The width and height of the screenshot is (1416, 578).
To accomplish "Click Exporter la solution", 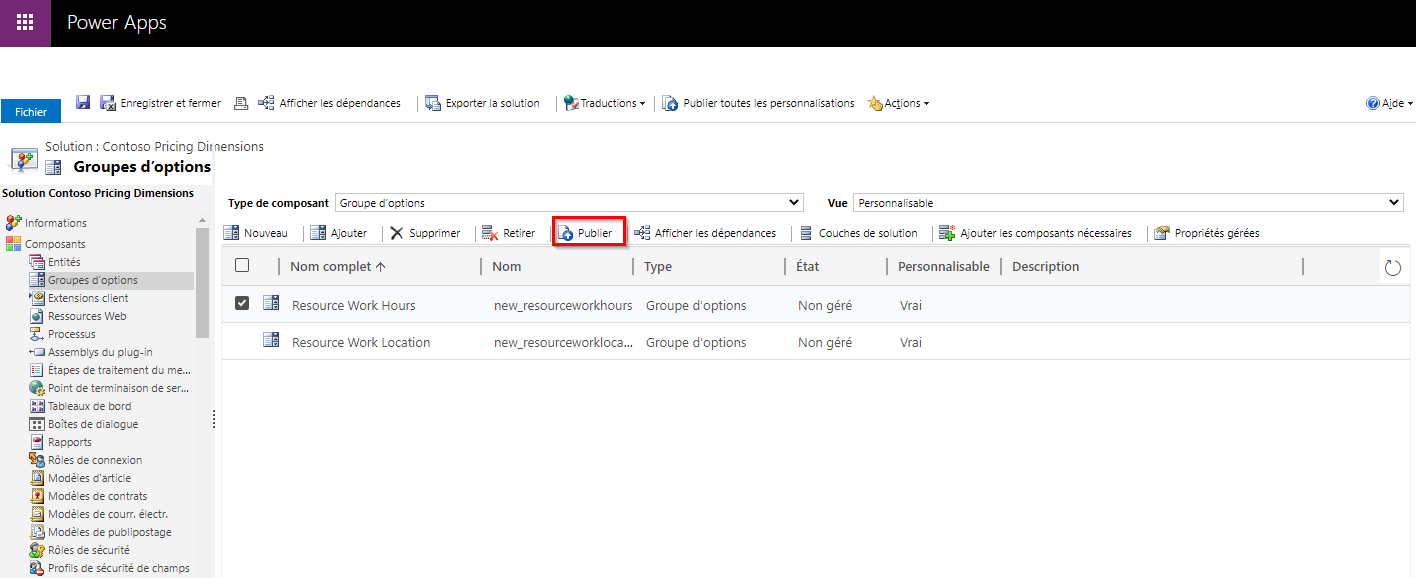I will pyautogui.click(x=483, y=103).
